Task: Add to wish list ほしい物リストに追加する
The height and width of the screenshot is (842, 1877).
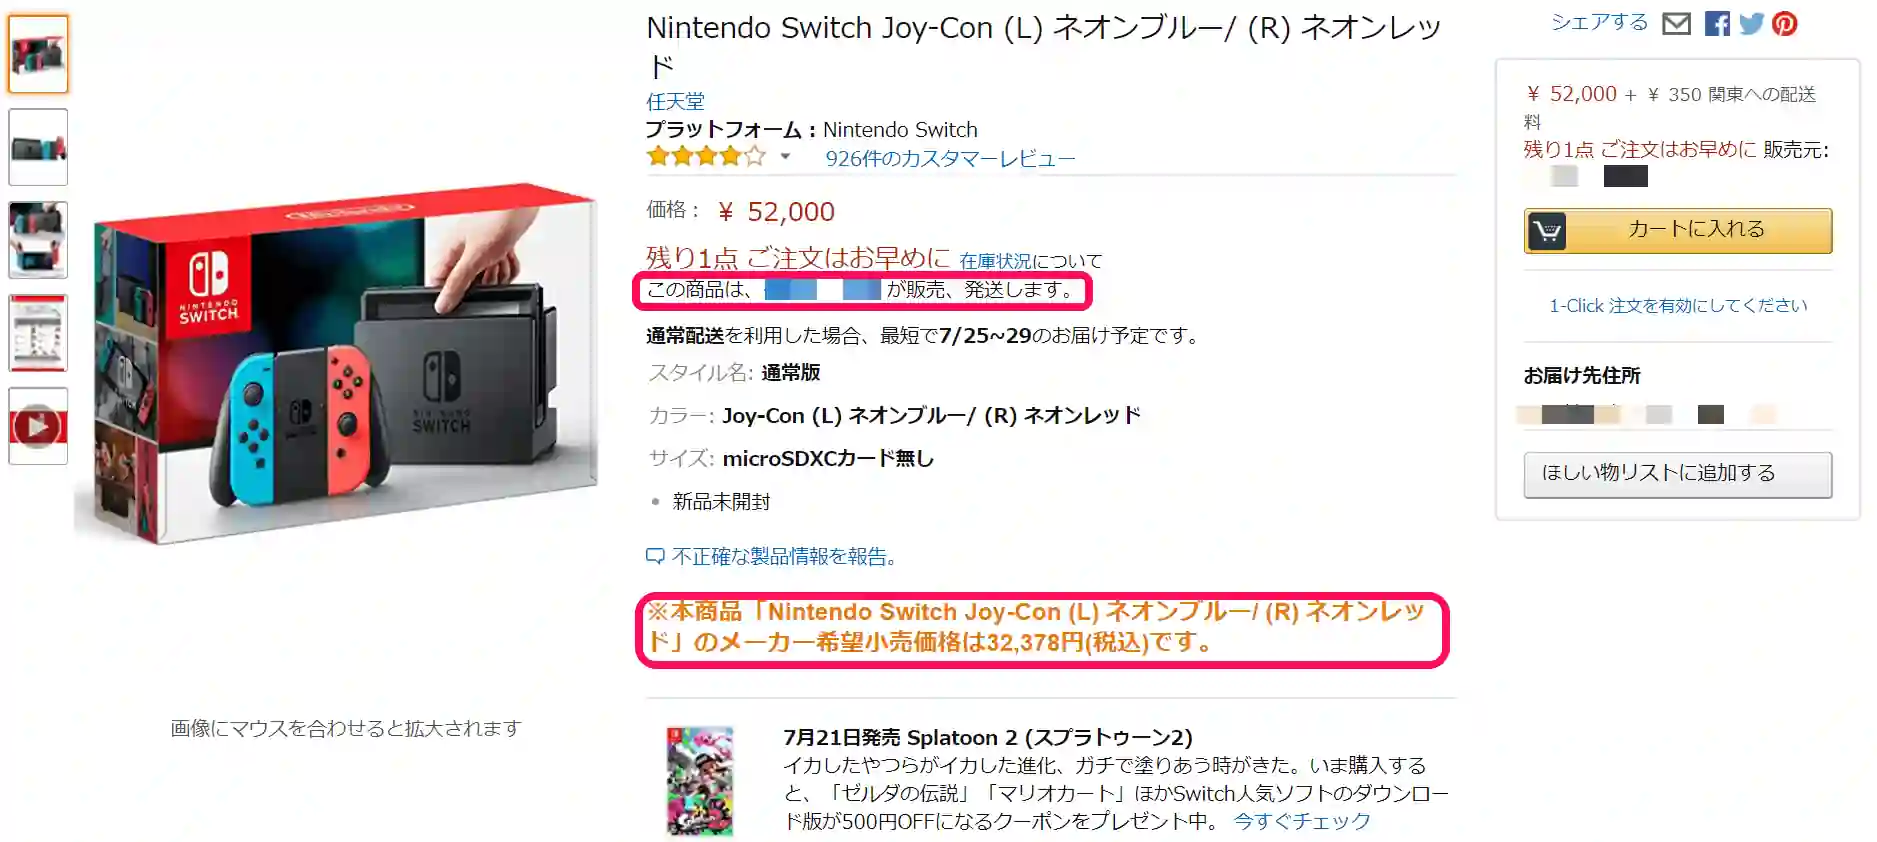Action: (1677, 474)
